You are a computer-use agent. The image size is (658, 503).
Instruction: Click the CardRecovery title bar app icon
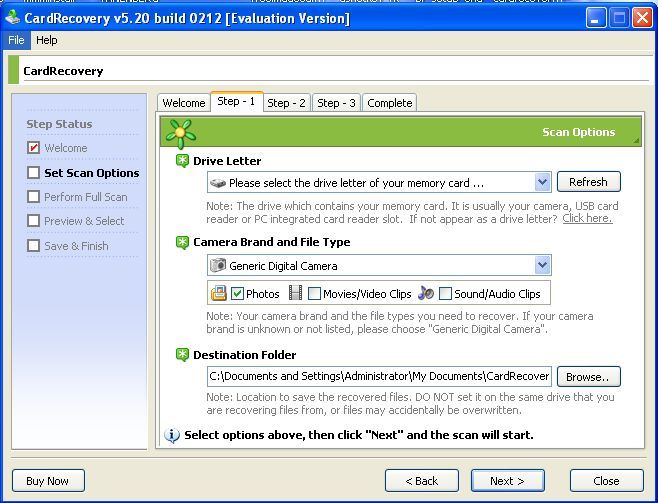coord(13,18)
